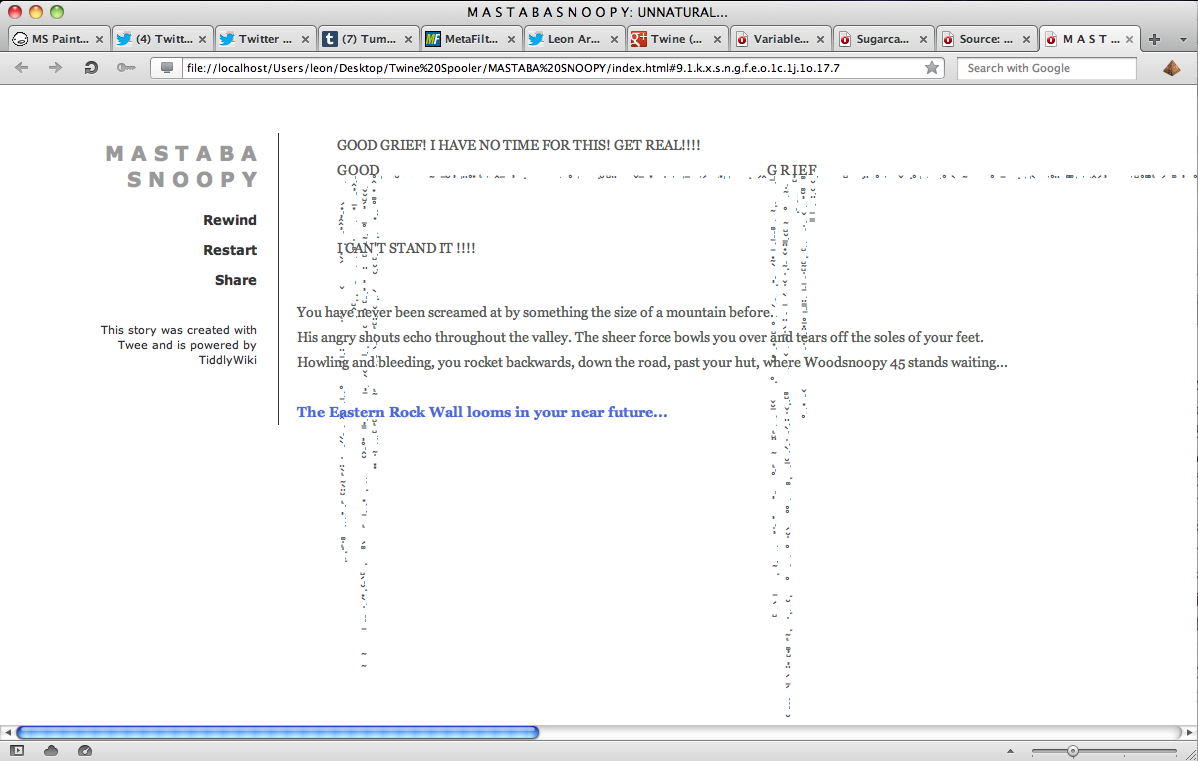Open the Opera Link cloud icon
The width and height of the screenshot is (1198, 761).
51,750
